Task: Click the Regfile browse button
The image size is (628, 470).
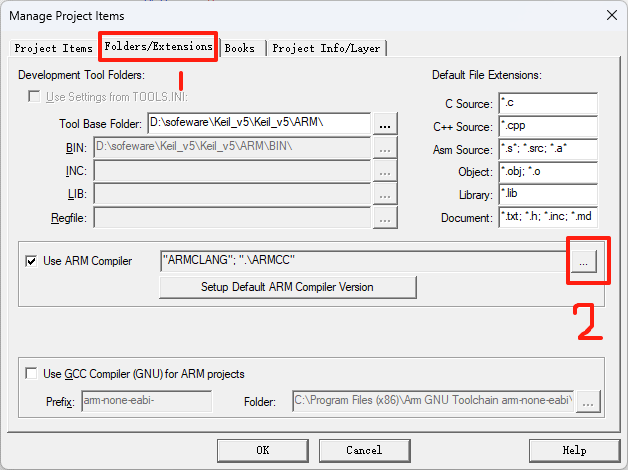Action: [x=385, y=218]
